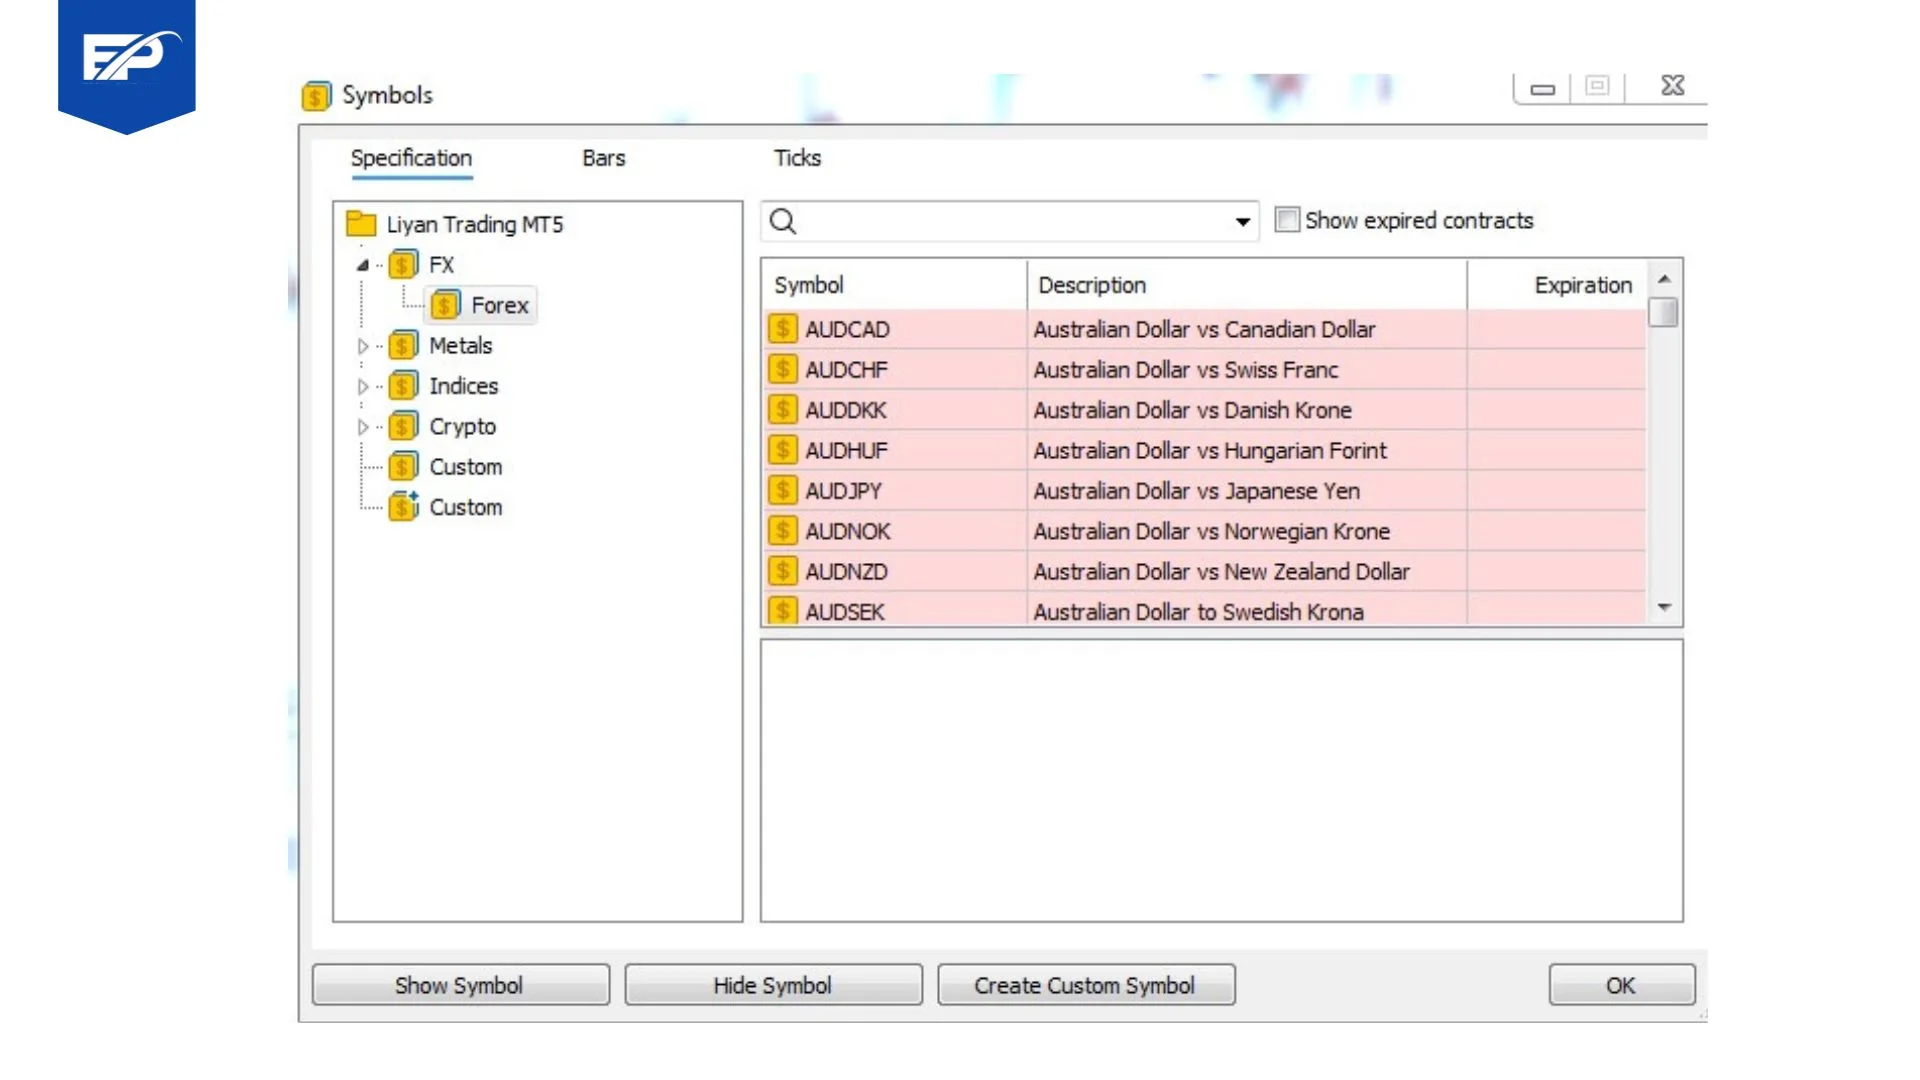Click the search magnifier icon
Viewport: 1920px width, 1080px height.
point(783,221)
